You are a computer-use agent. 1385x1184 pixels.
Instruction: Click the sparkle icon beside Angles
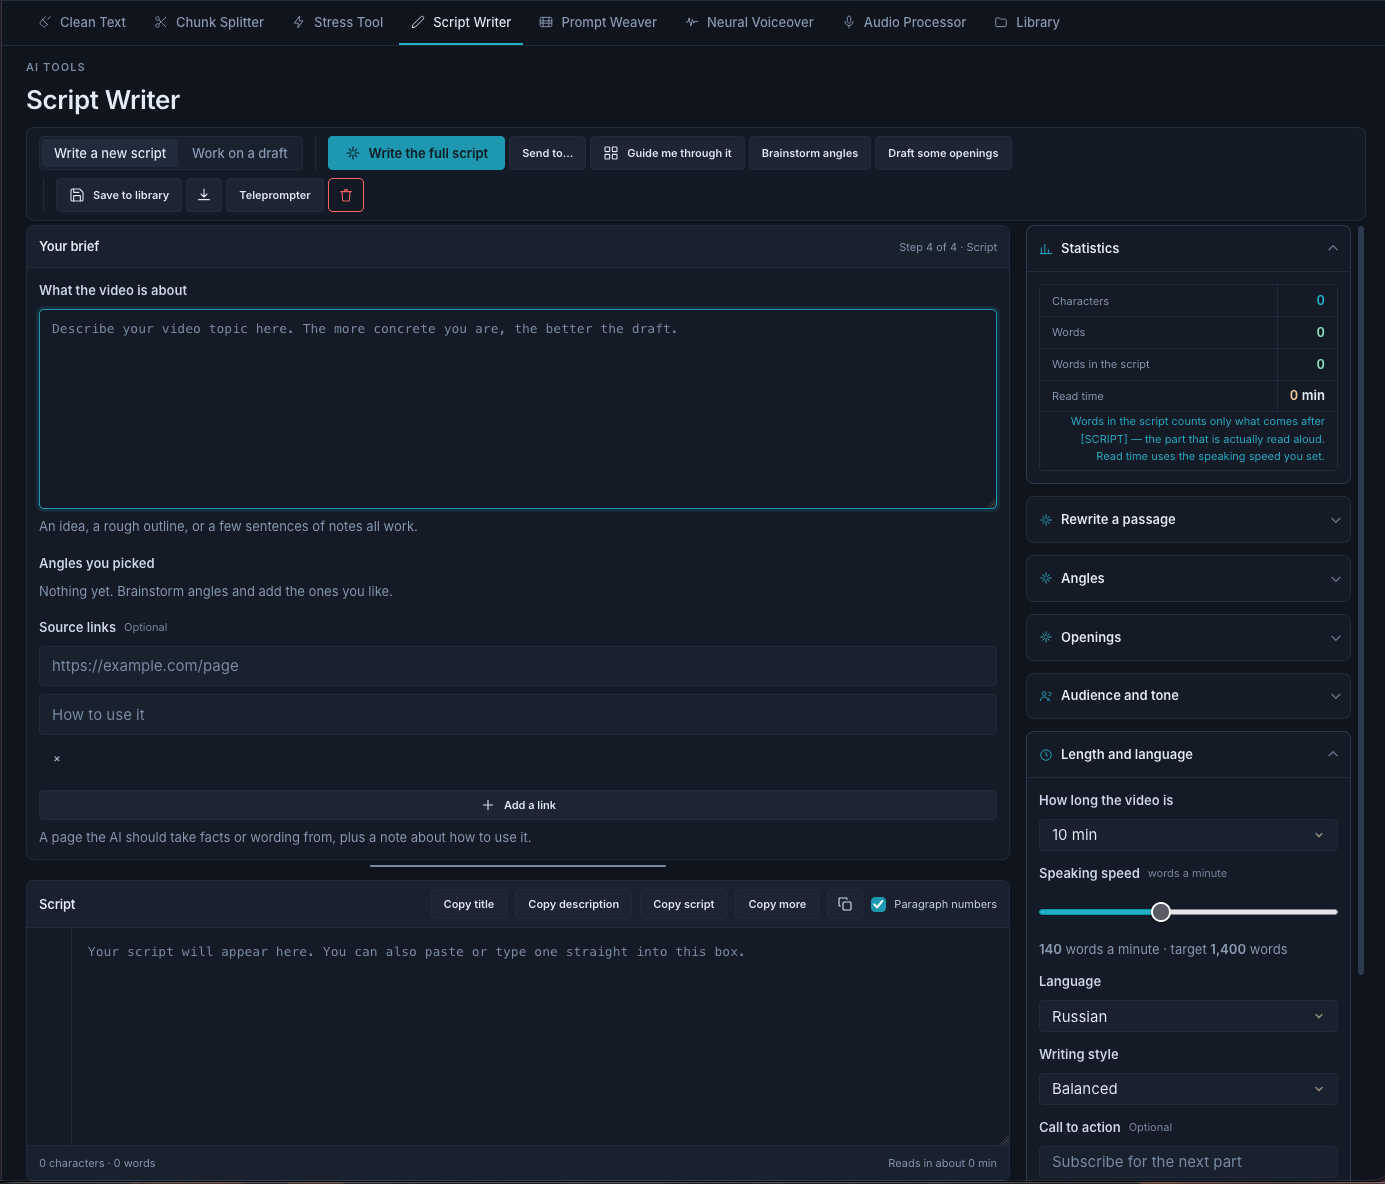(1046, 578)
